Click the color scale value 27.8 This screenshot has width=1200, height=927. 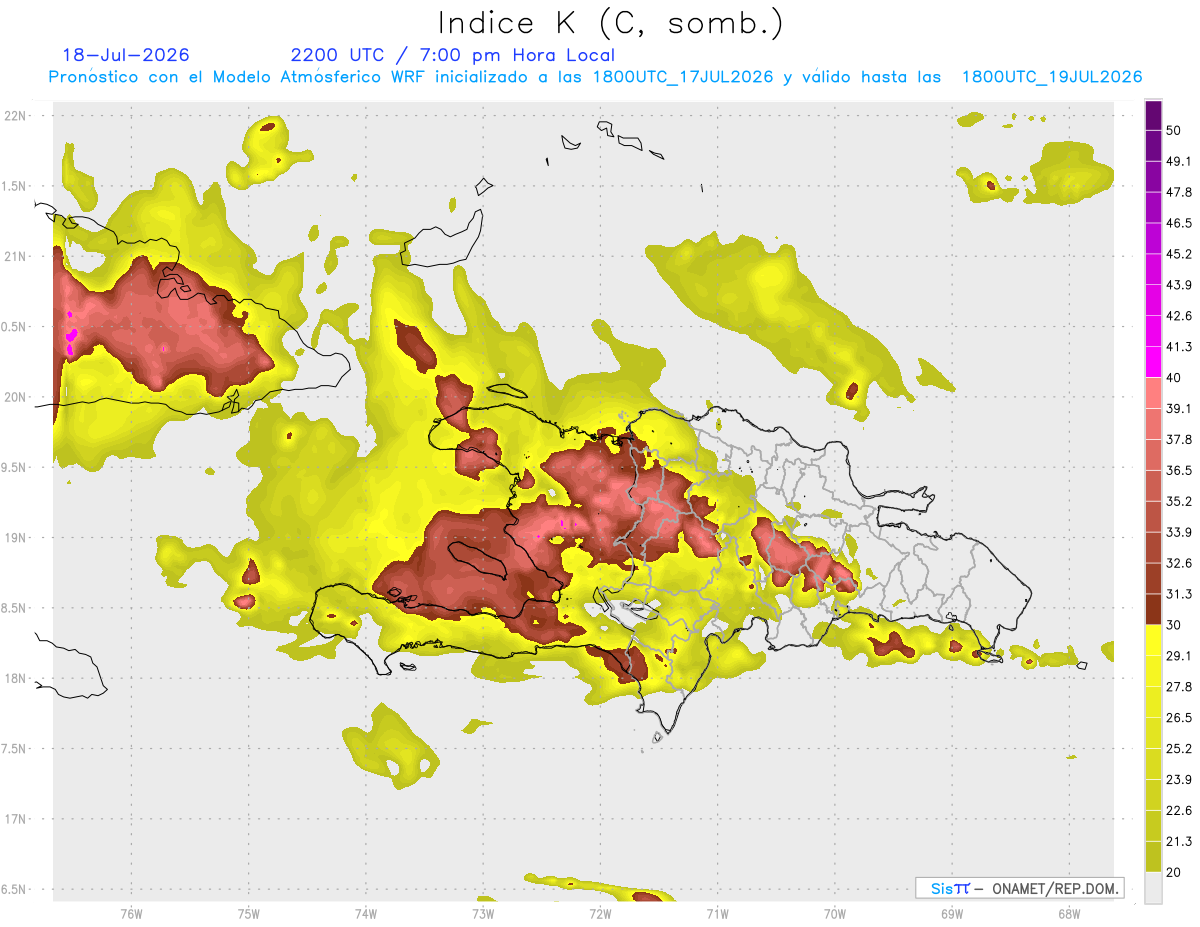tap(1179, 686)
